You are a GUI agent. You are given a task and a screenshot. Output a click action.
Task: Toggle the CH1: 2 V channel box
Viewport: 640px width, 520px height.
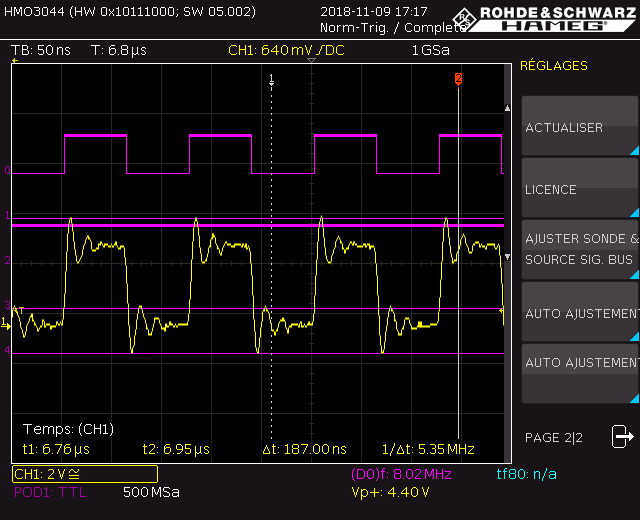(84, 474)
